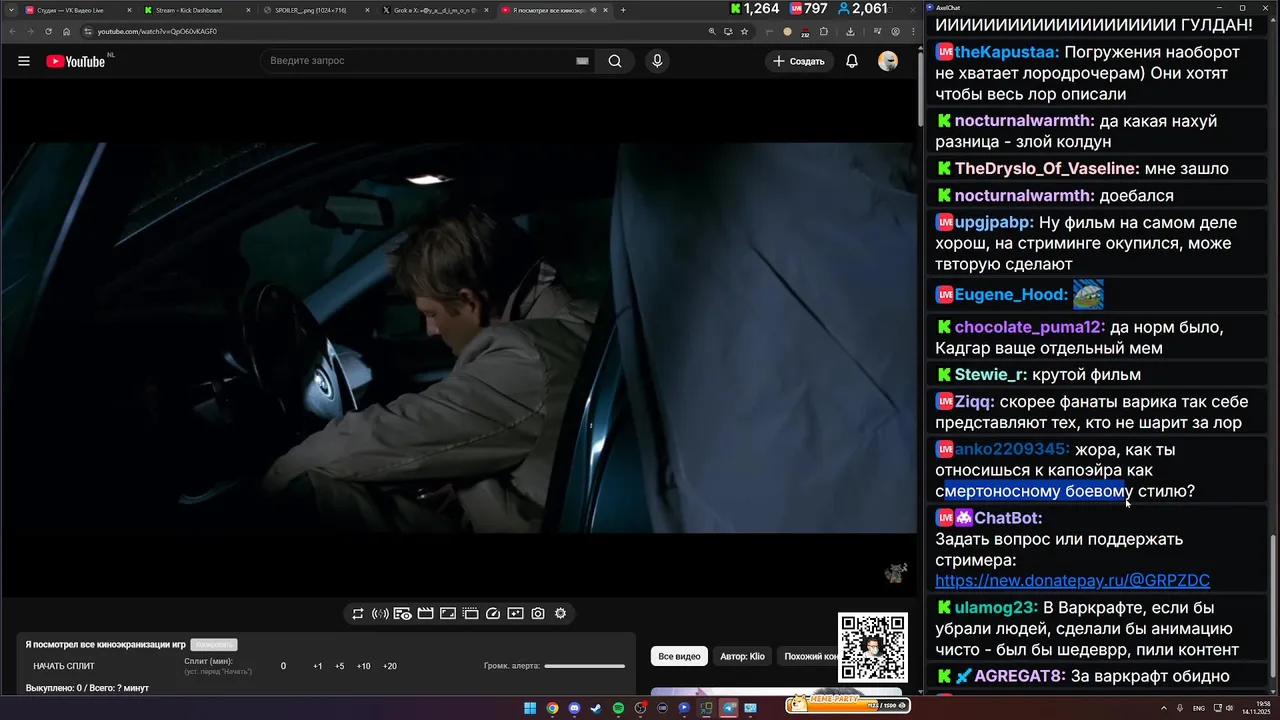The width and height of the screenshot is (1280, 720).
Task: Open Spotify from the taskbar
Action: coord(618,708)
